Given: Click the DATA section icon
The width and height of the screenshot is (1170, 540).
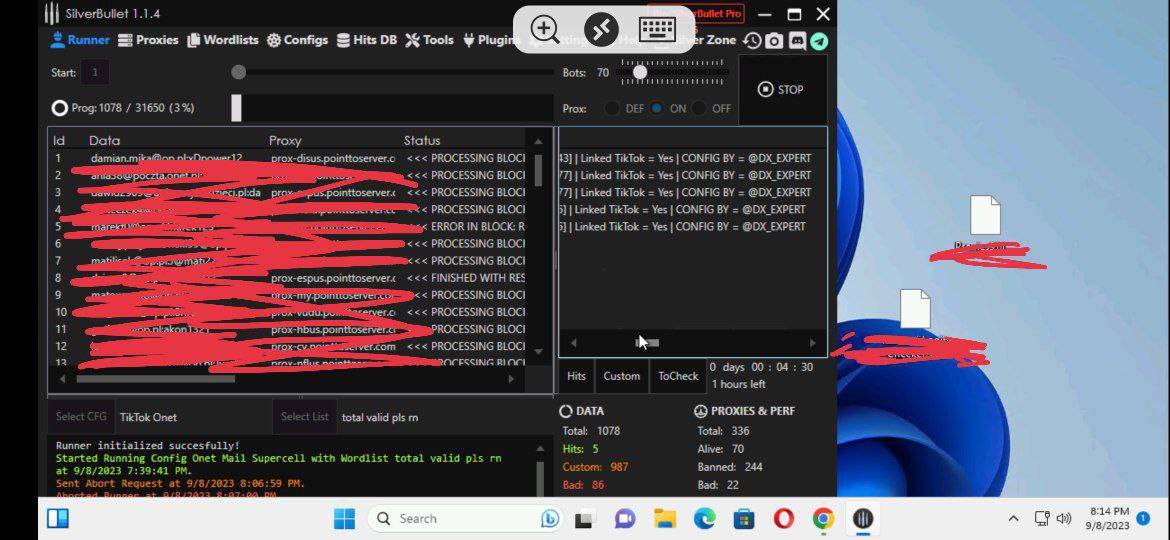Looking at the screenshot, I should point(566,411).
